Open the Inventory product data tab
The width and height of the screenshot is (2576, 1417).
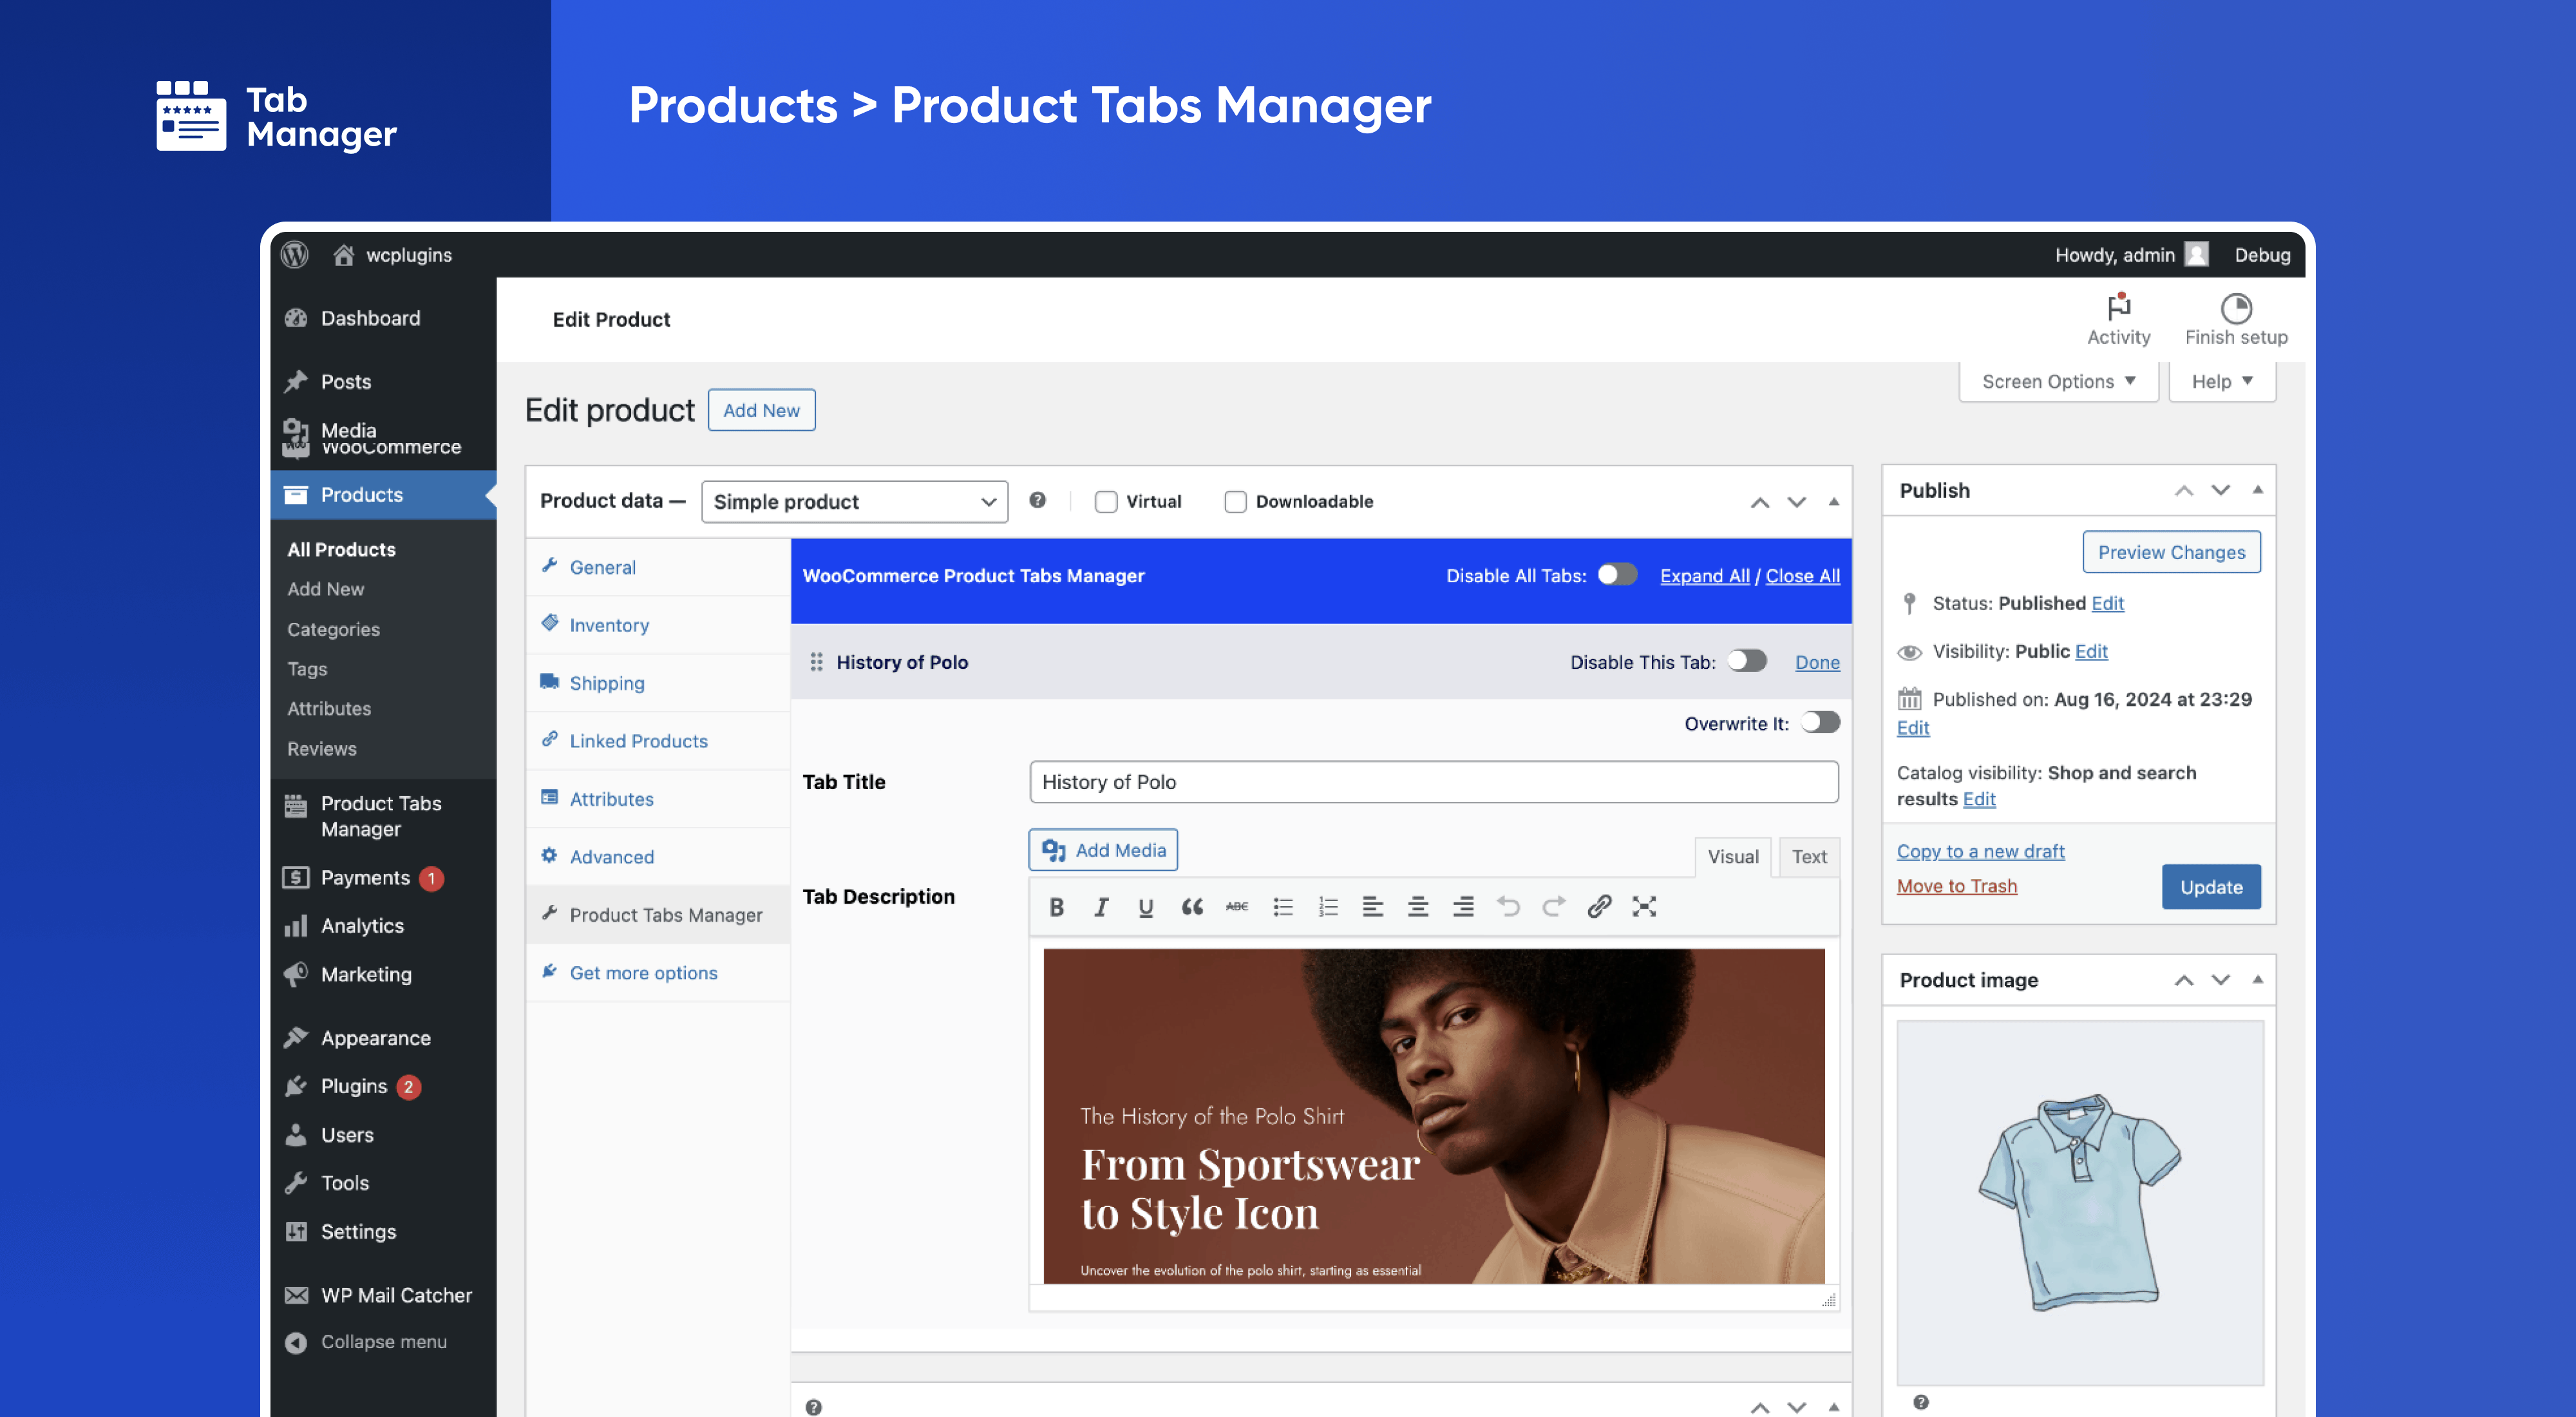(x=609, y=625)
